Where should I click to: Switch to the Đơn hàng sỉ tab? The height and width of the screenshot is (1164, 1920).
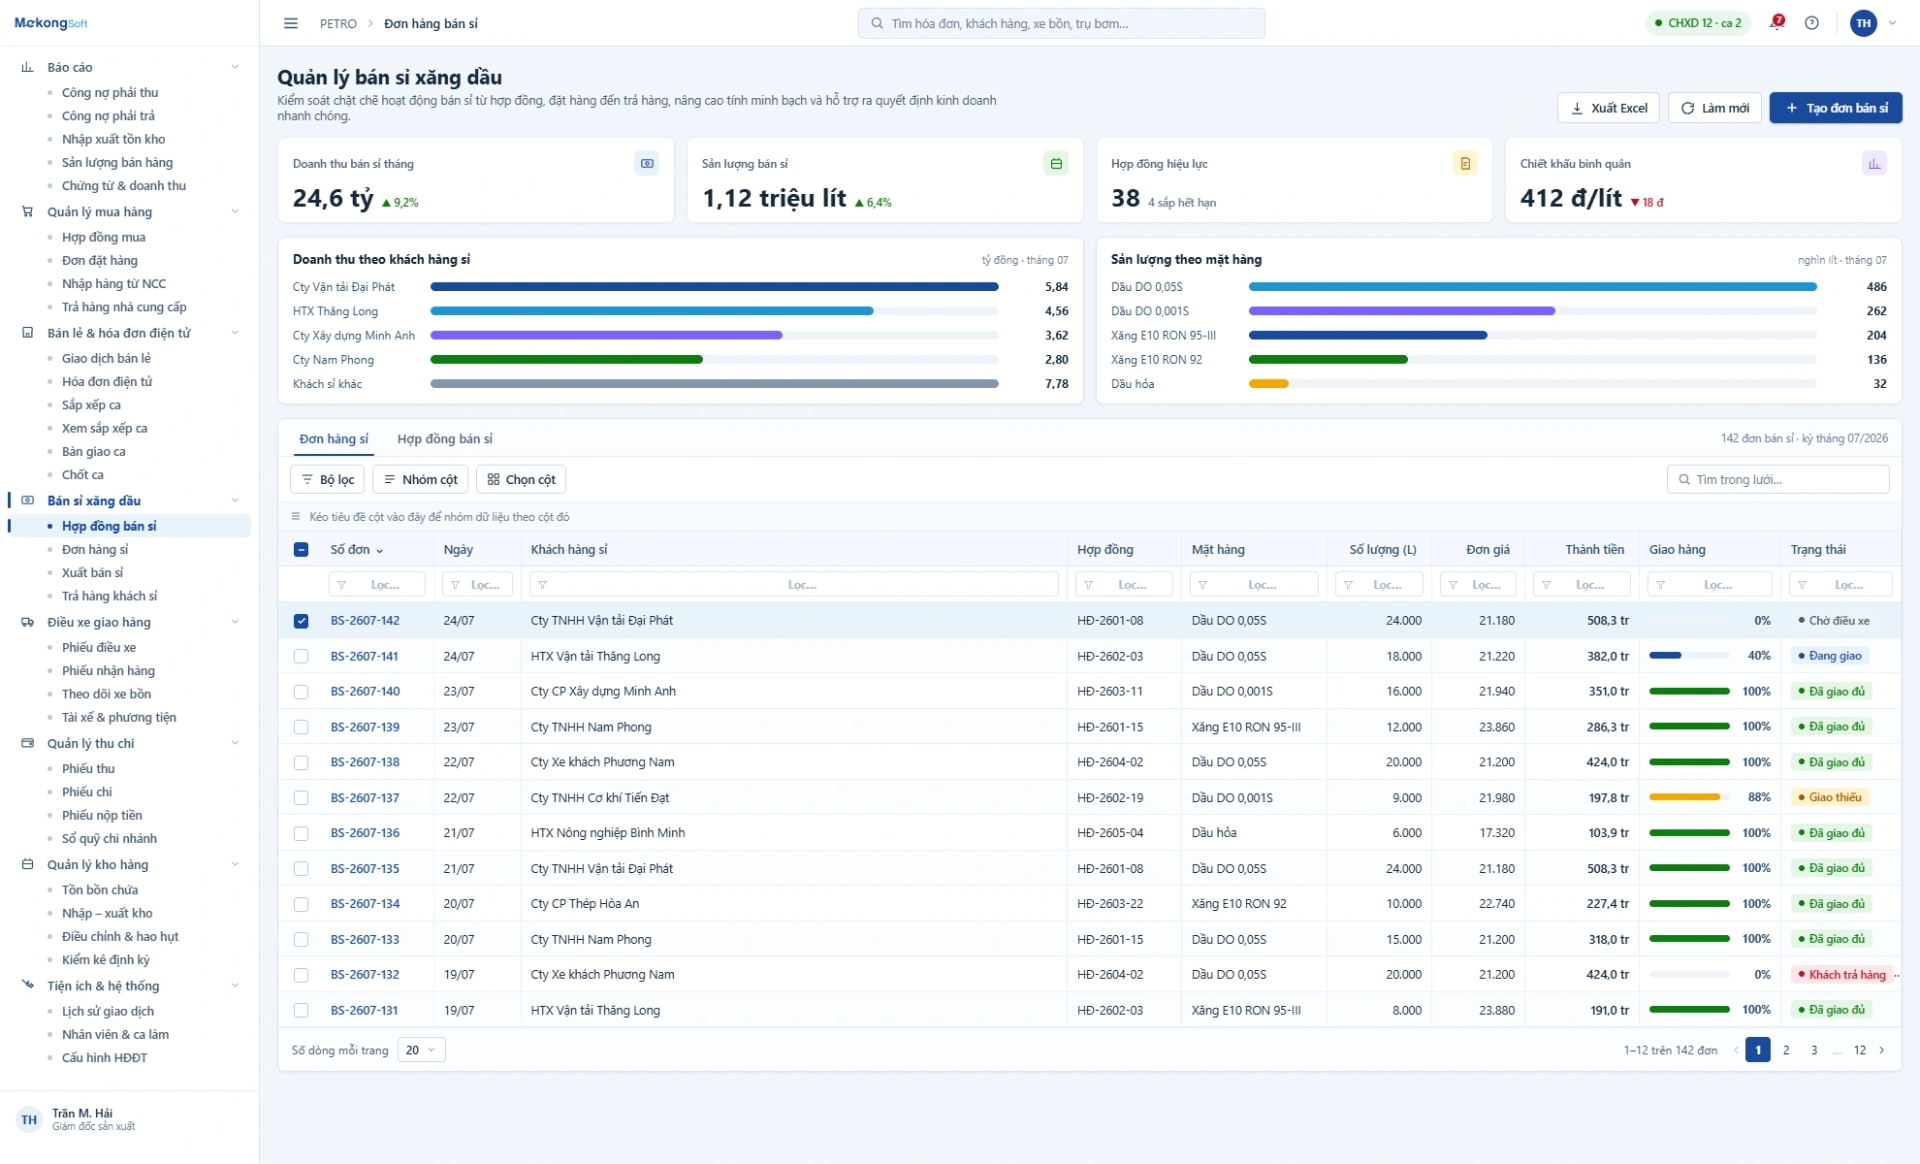(x=334, y=439)
